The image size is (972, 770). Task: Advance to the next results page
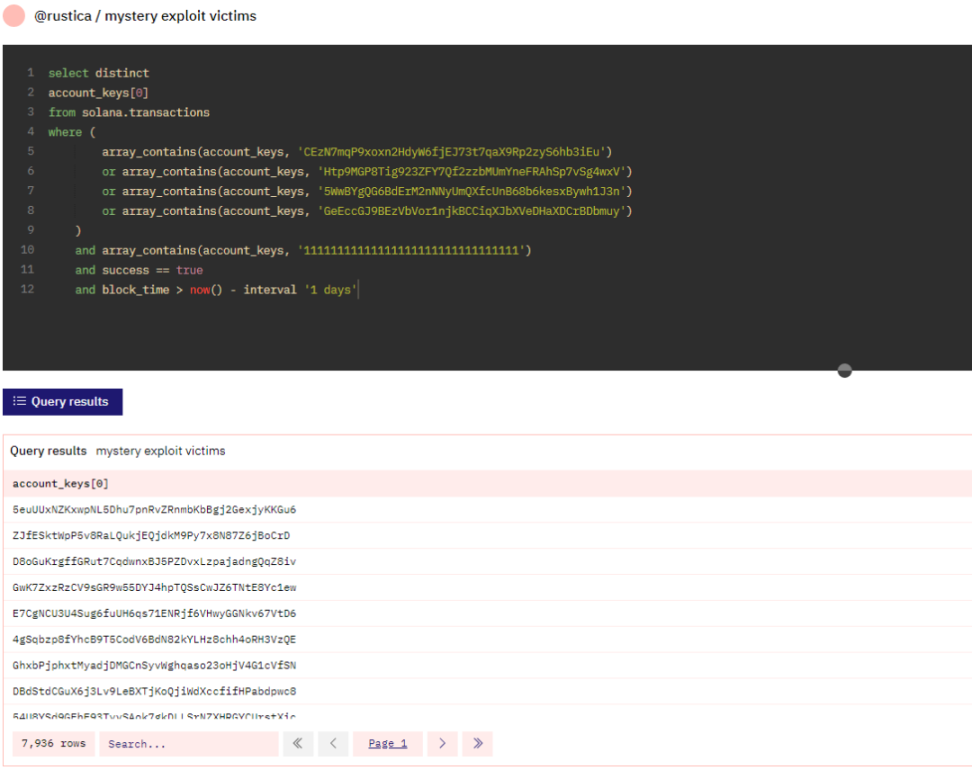[442, 744]
